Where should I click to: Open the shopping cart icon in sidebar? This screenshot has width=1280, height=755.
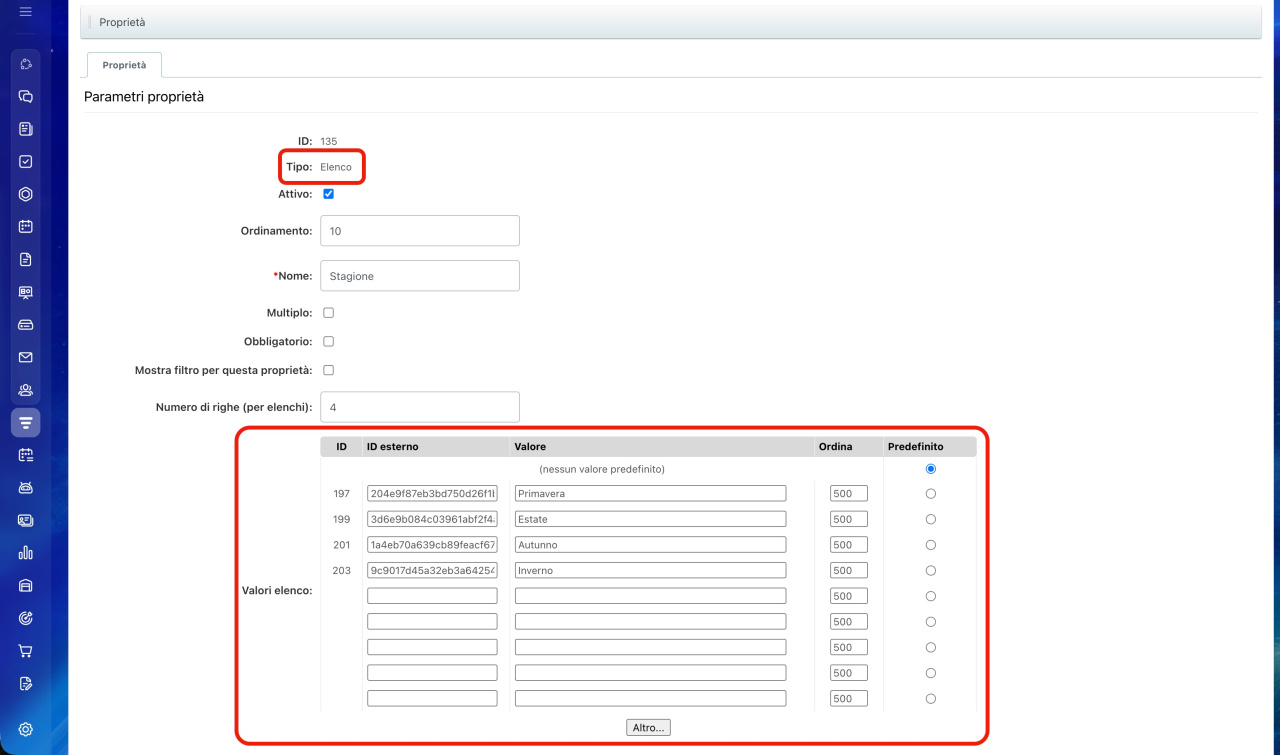pyautogui.click(x=26, y=651)
